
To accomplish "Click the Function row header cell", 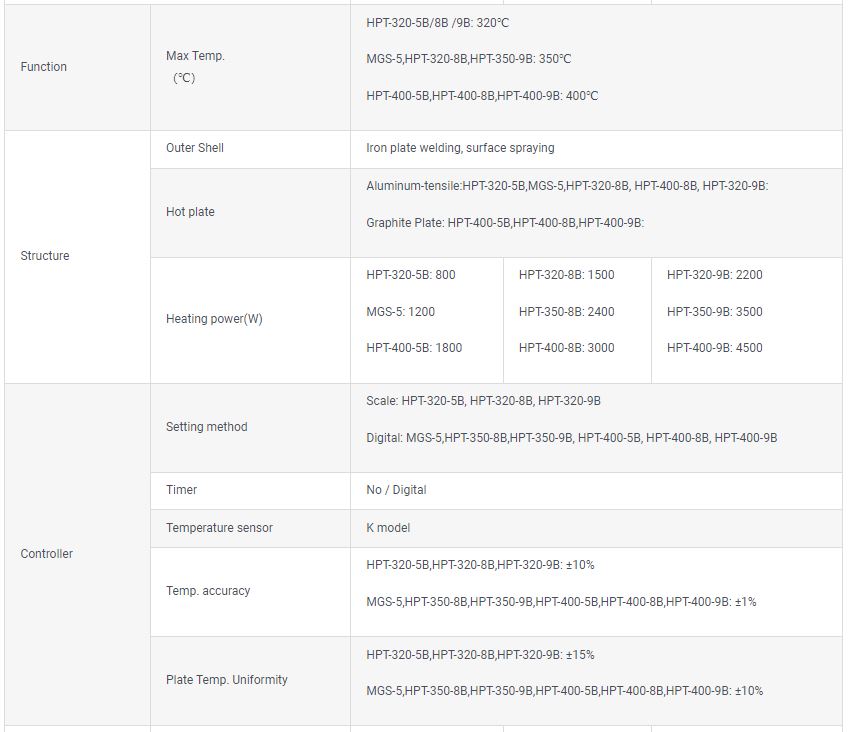I will point(44,67).
